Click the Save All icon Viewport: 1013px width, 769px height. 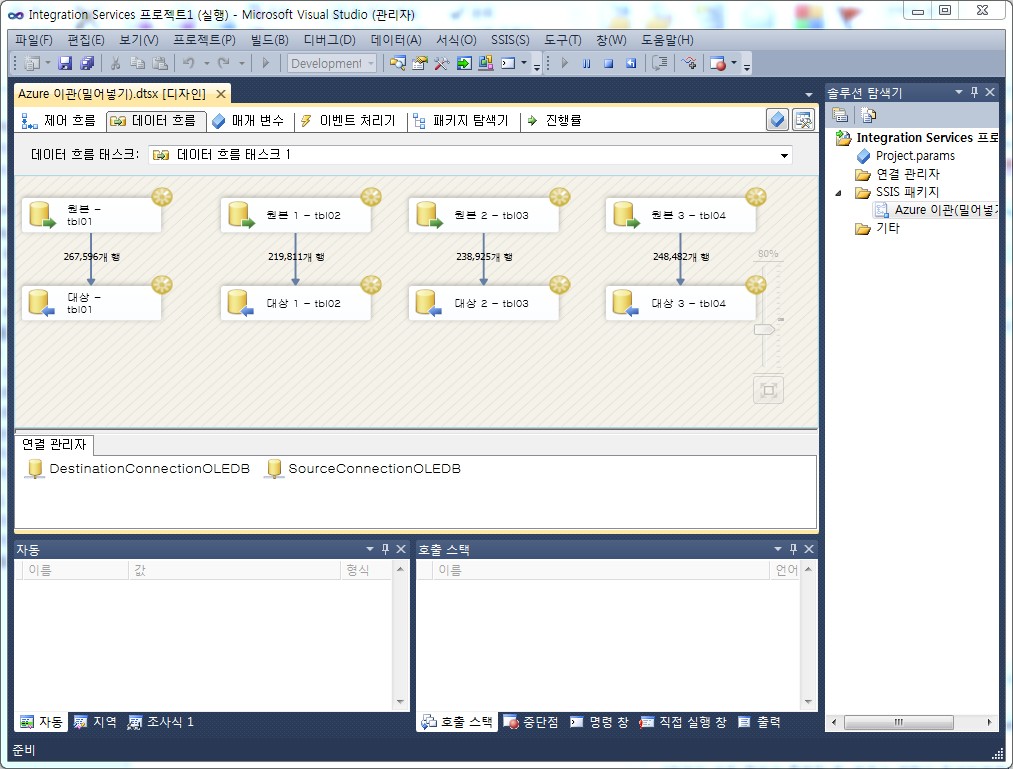pyautogui.click(x=87, y=63)
